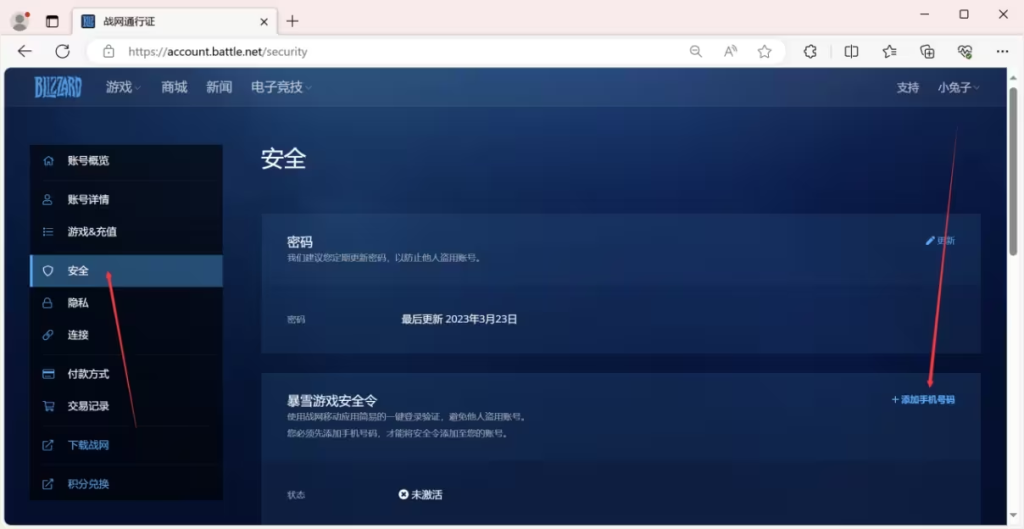
Task: Click the 密码 section heading
Action: tap(300, 242)
